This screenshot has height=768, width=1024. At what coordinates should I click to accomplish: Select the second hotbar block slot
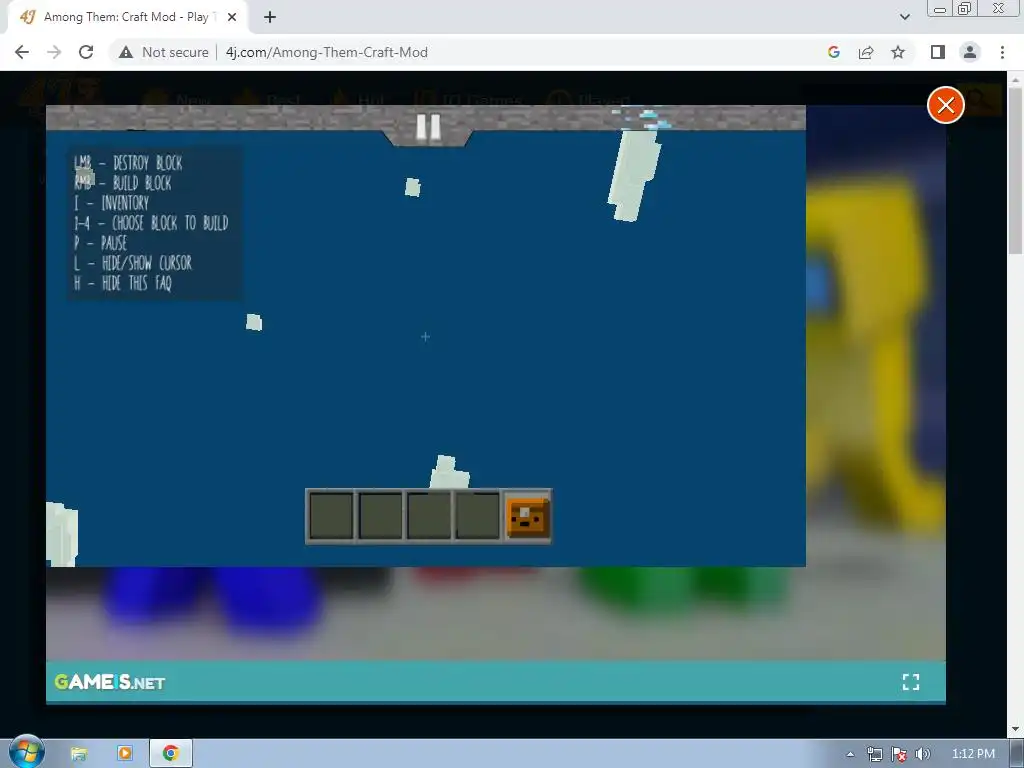380,516
